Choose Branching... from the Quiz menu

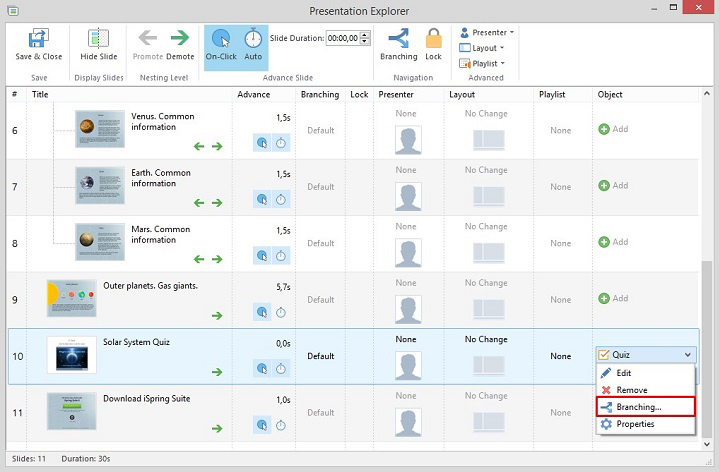(638, 407)
